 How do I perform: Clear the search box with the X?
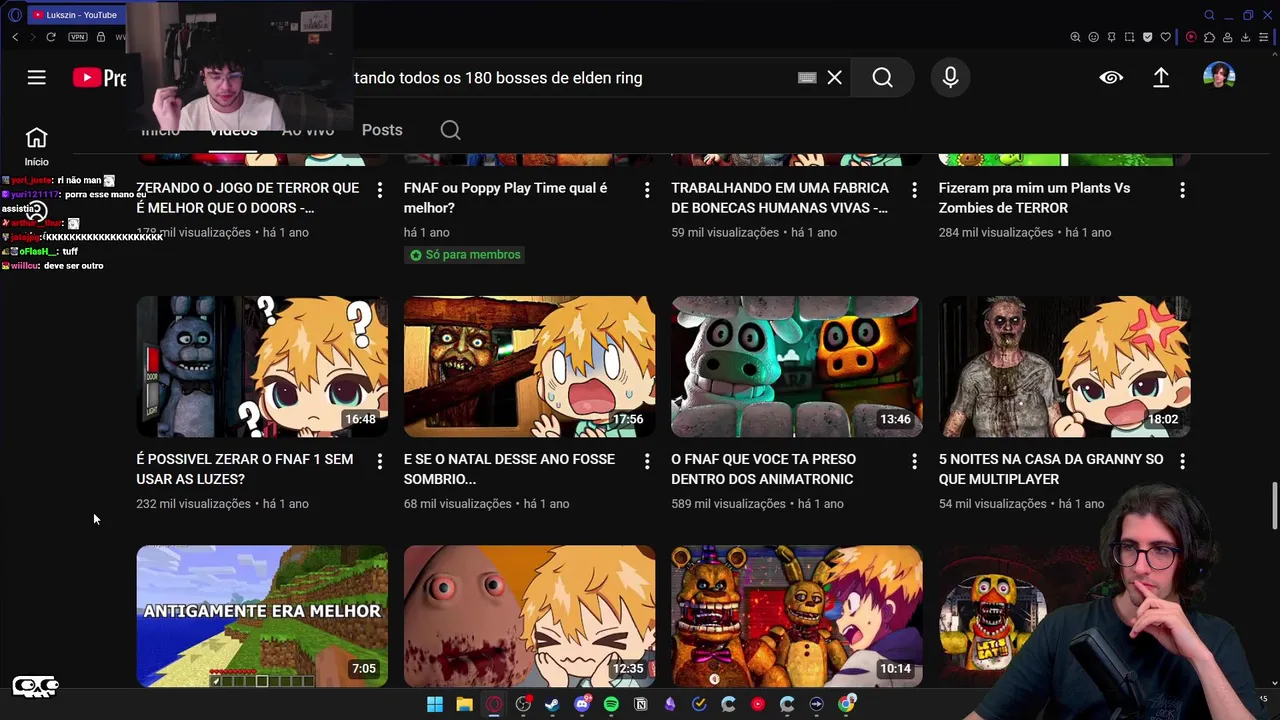click(835, 77)
